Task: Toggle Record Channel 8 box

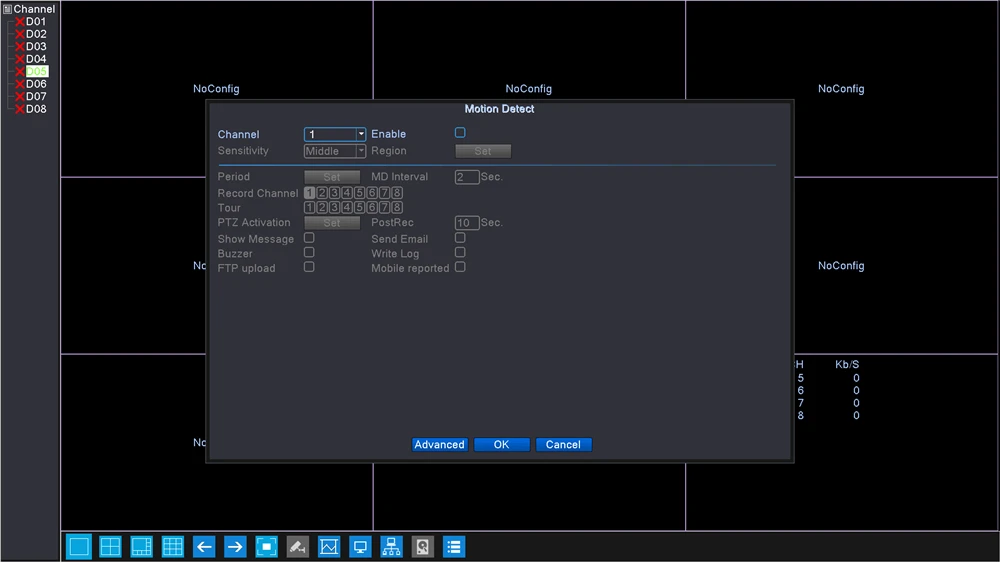Action: pos(397,193)
